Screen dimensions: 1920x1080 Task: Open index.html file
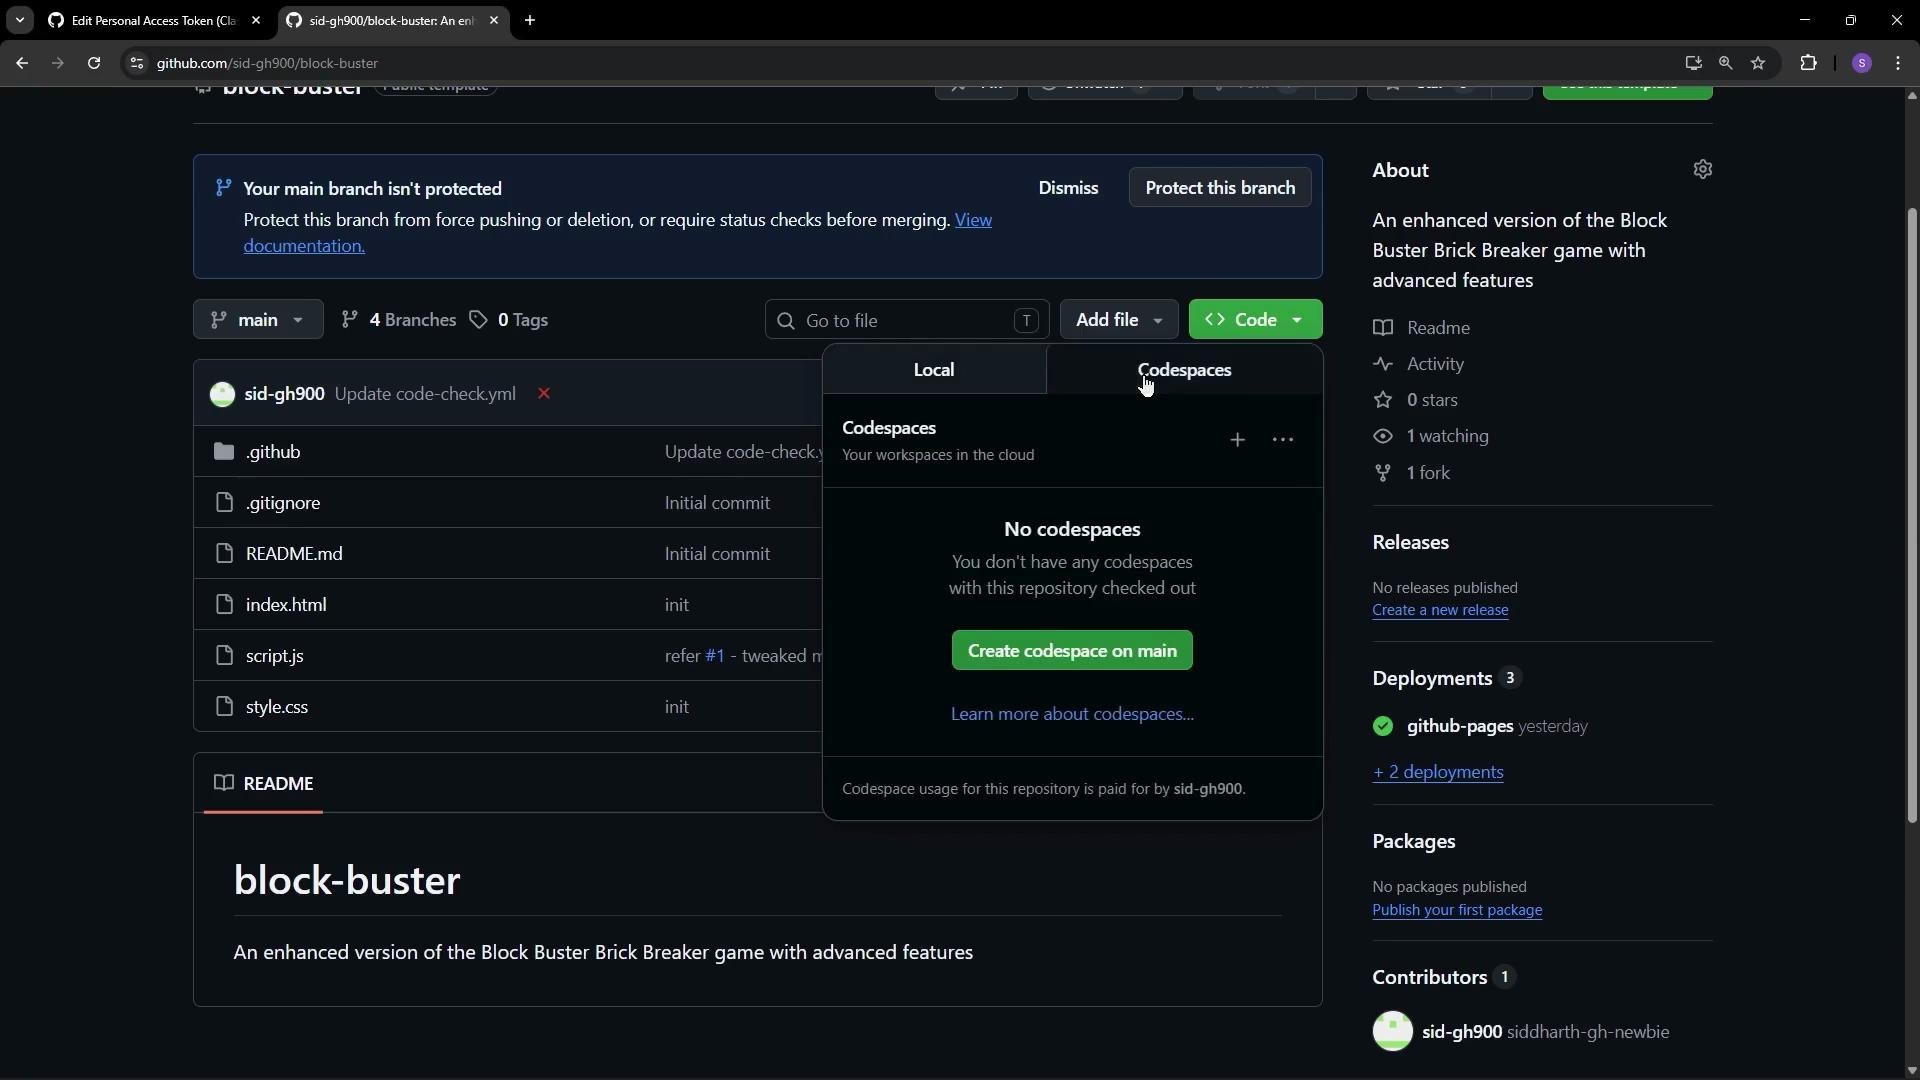(286, 605)
